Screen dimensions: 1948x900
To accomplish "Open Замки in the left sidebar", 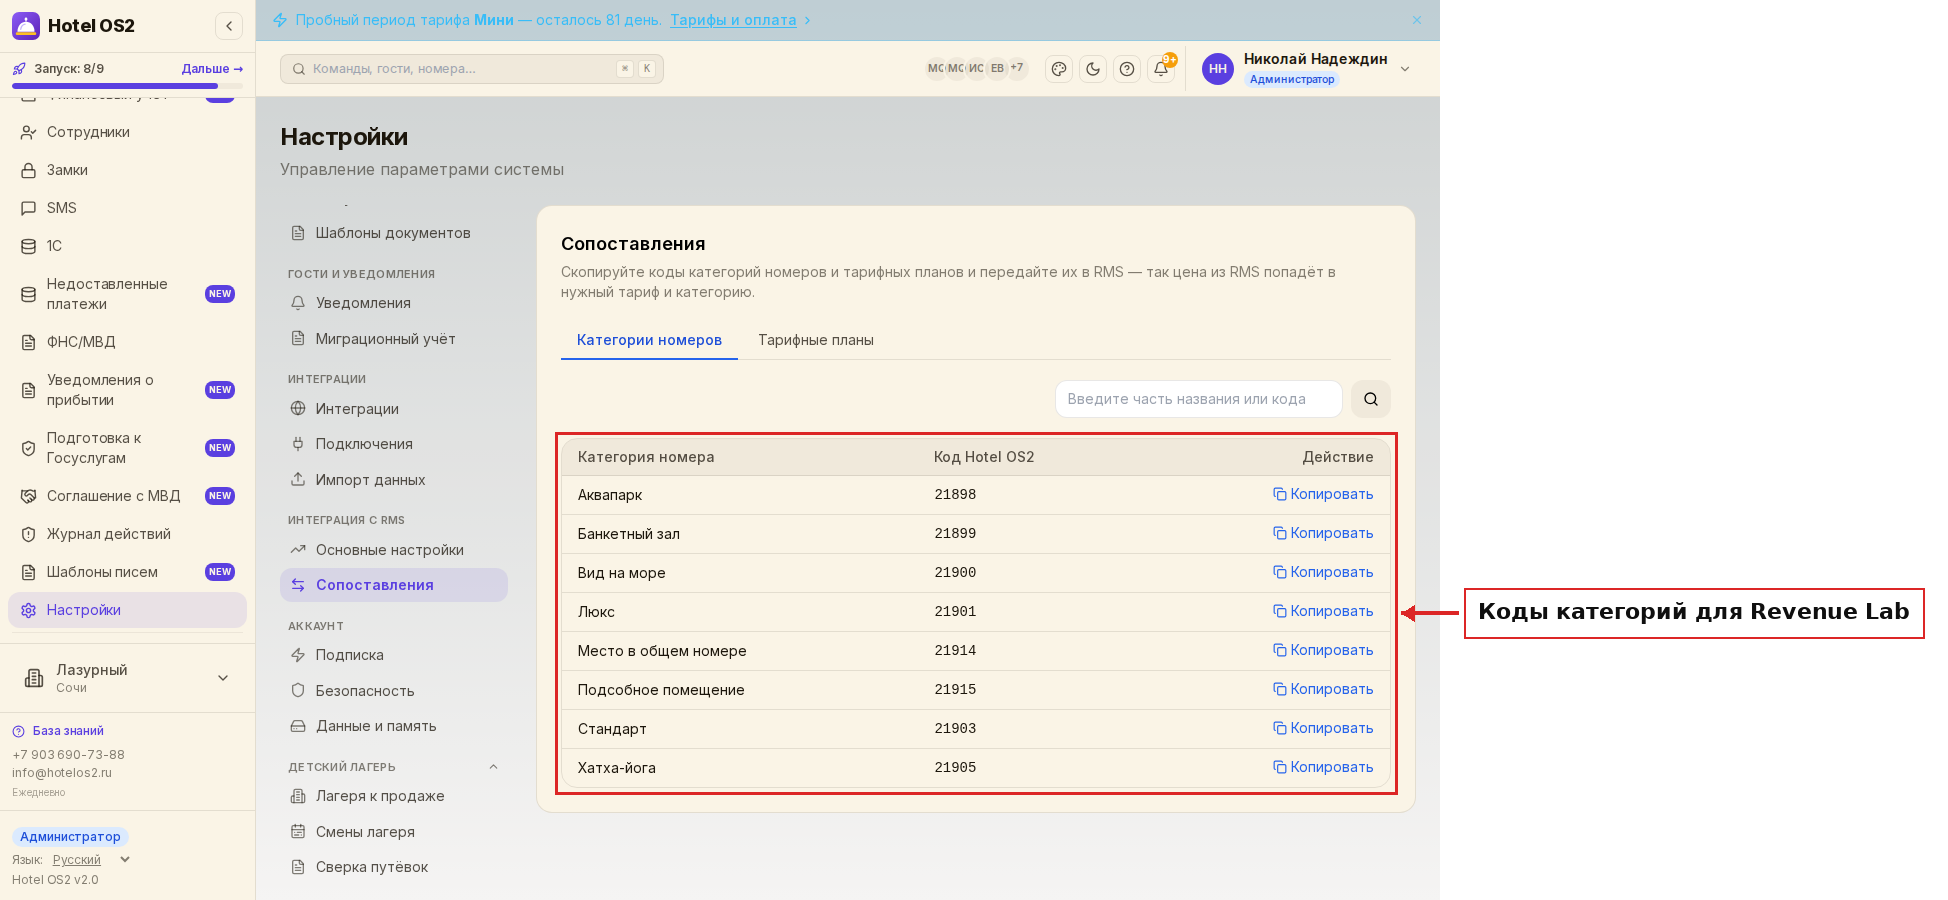I will (x=128, y=170).
